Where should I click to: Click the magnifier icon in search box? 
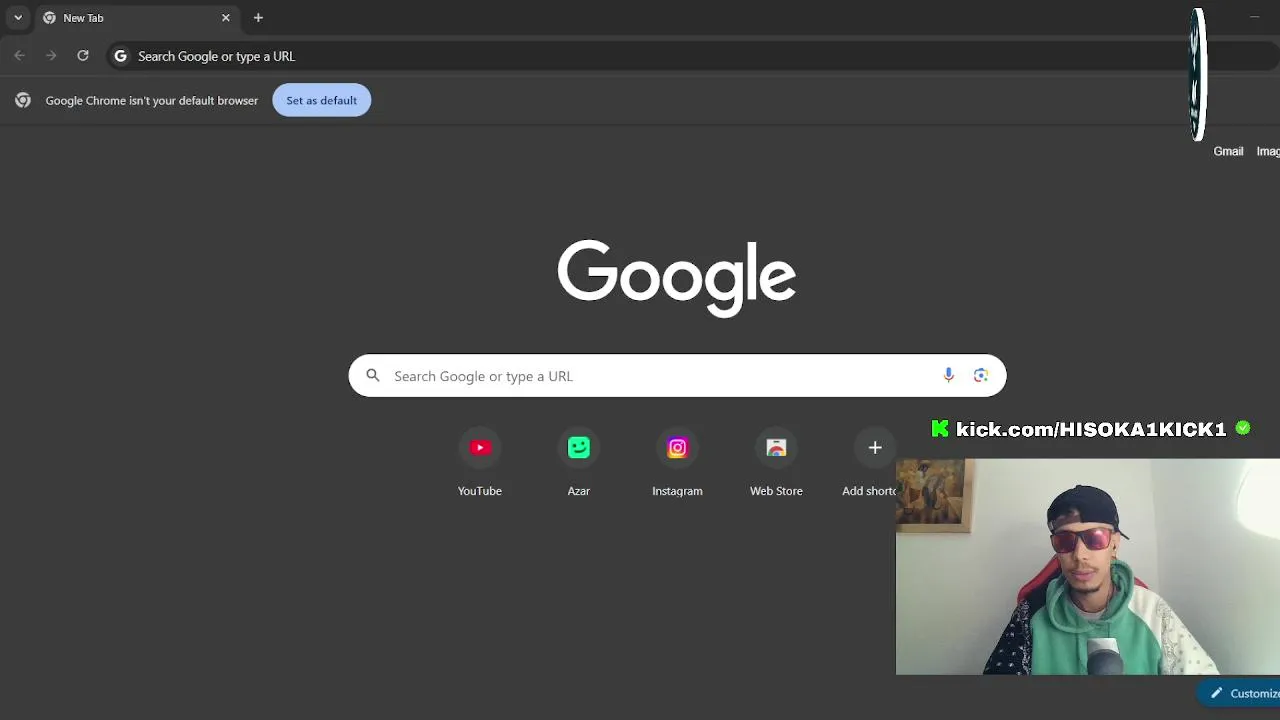(x=373, y=376)
